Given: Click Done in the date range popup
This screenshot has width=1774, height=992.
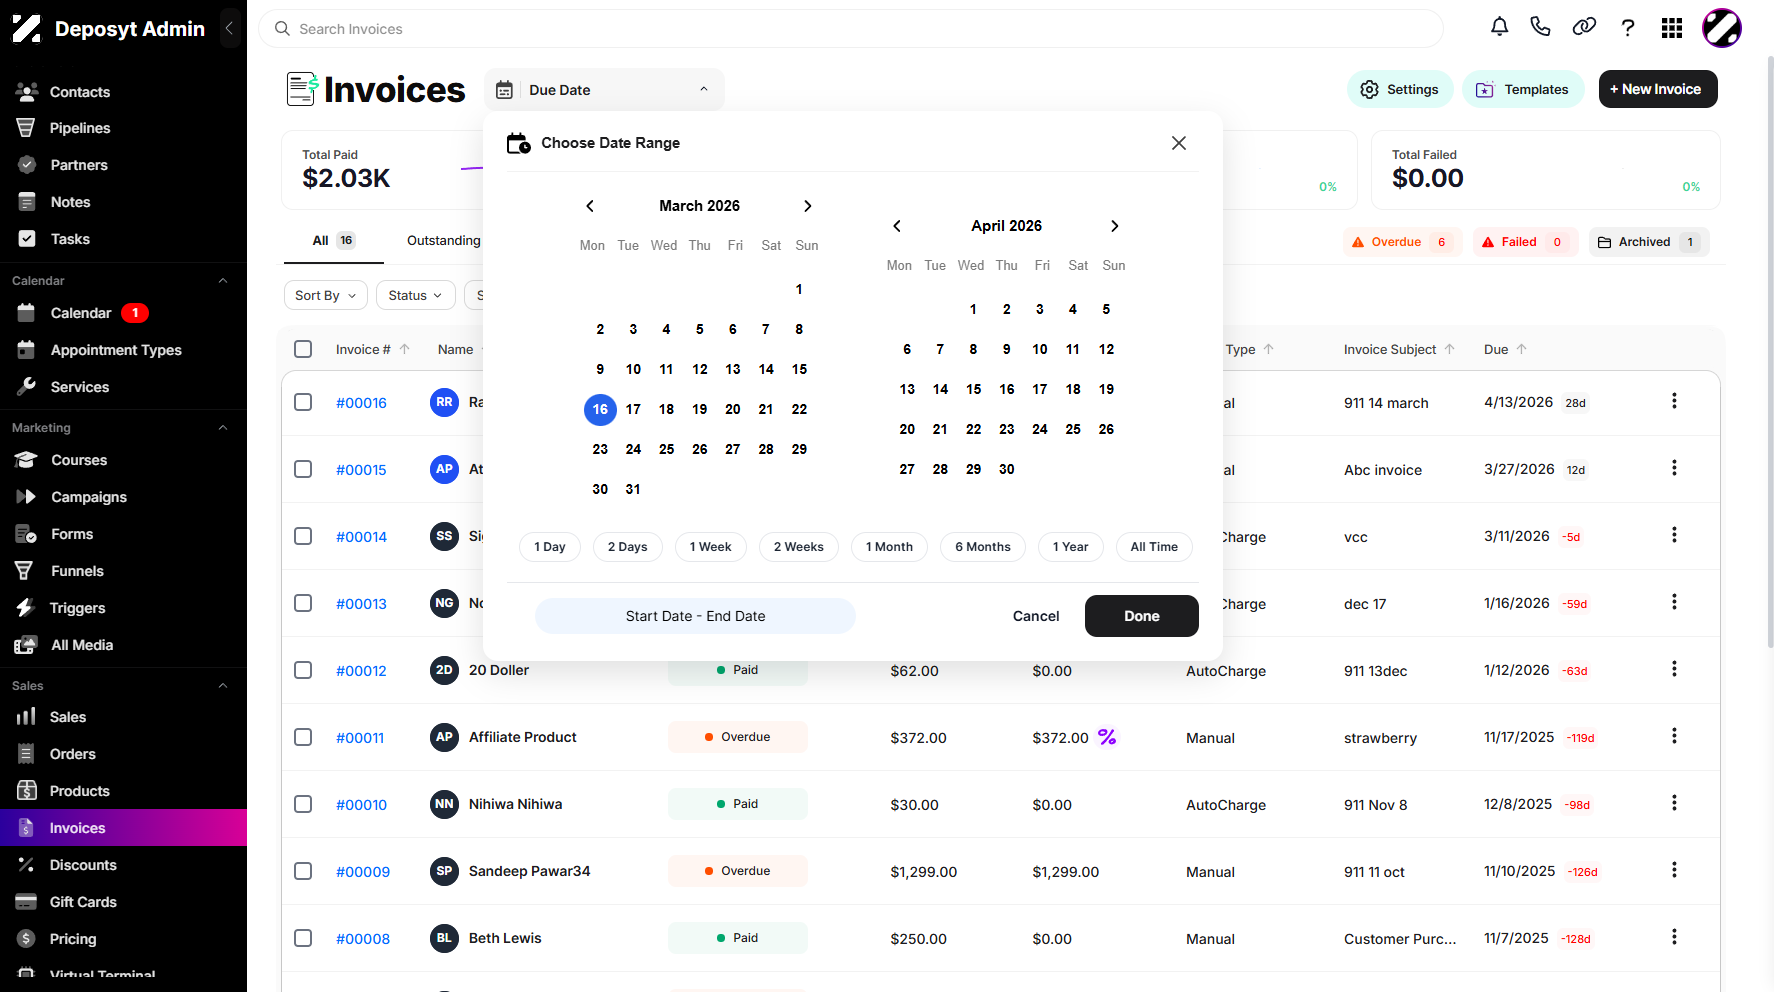Looking at the screenshot, I should tap(1142, 616).
